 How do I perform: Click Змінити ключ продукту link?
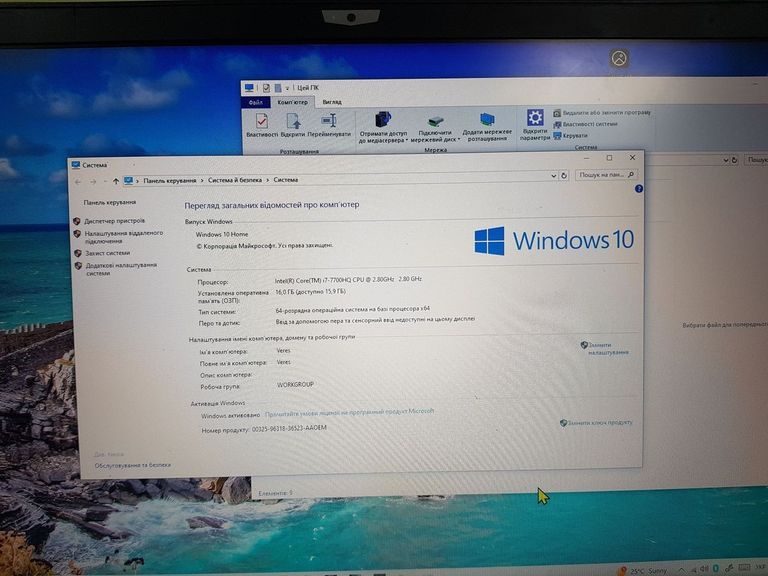[600, 422]
